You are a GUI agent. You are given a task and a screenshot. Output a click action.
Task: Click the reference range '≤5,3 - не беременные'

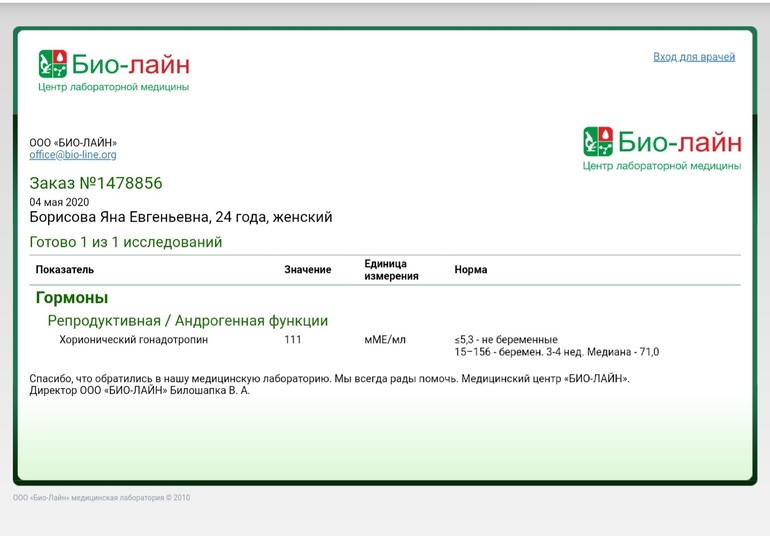(x=506, y=340)
